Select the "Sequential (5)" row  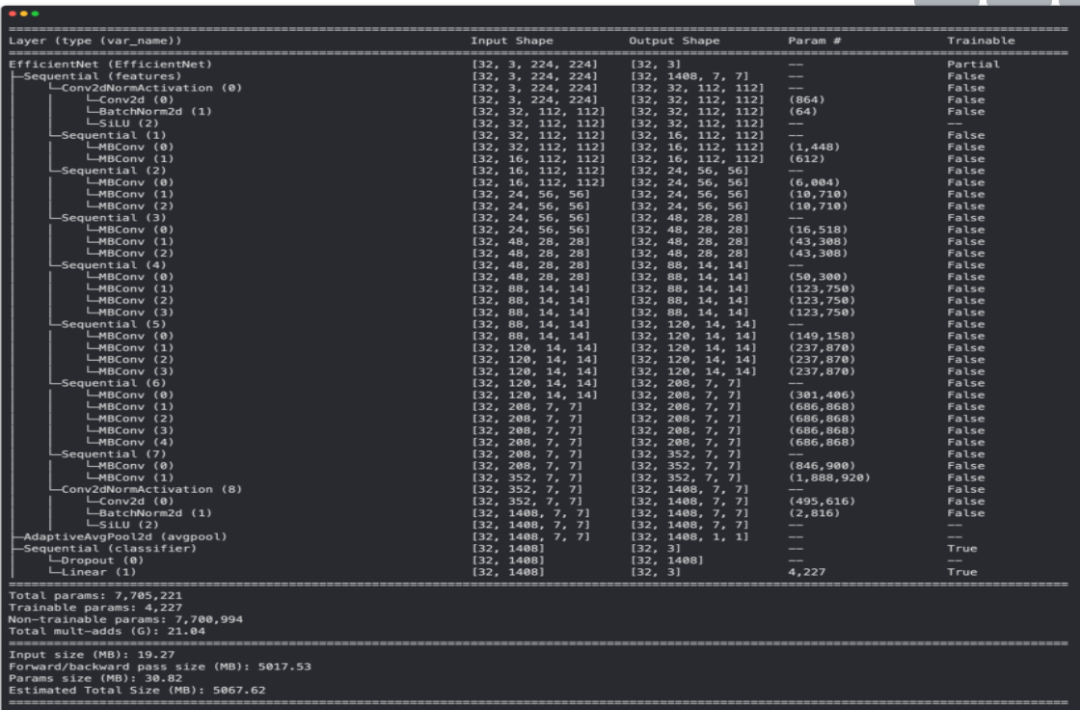pos(506,324)
